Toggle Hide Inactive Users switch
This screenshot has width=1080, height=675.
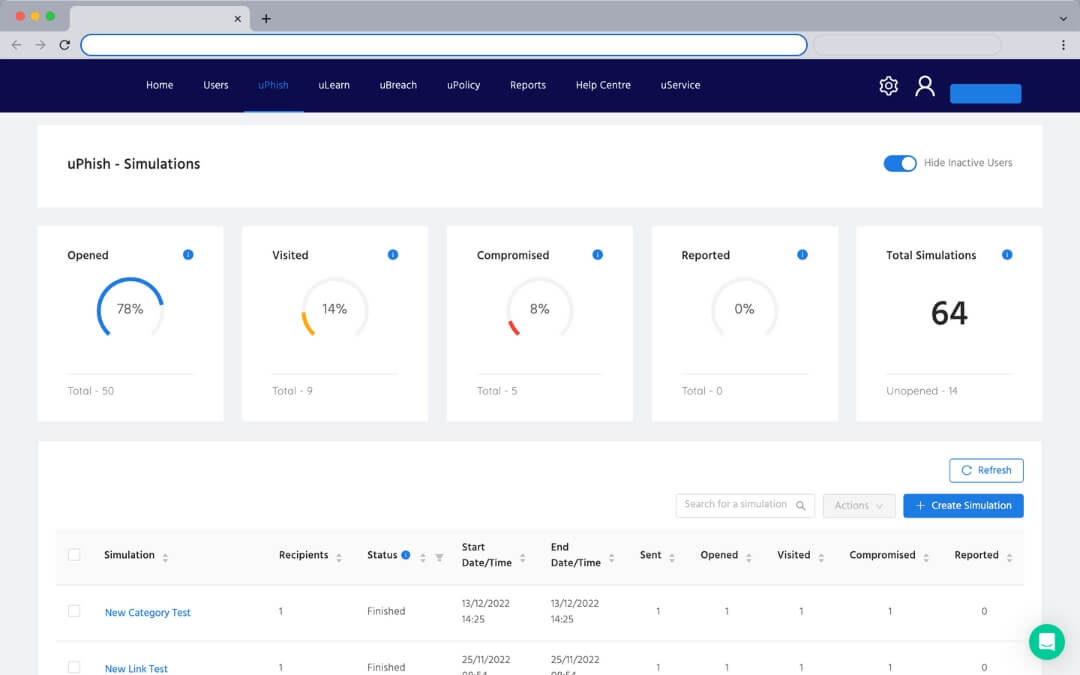(x=899, y=163)
